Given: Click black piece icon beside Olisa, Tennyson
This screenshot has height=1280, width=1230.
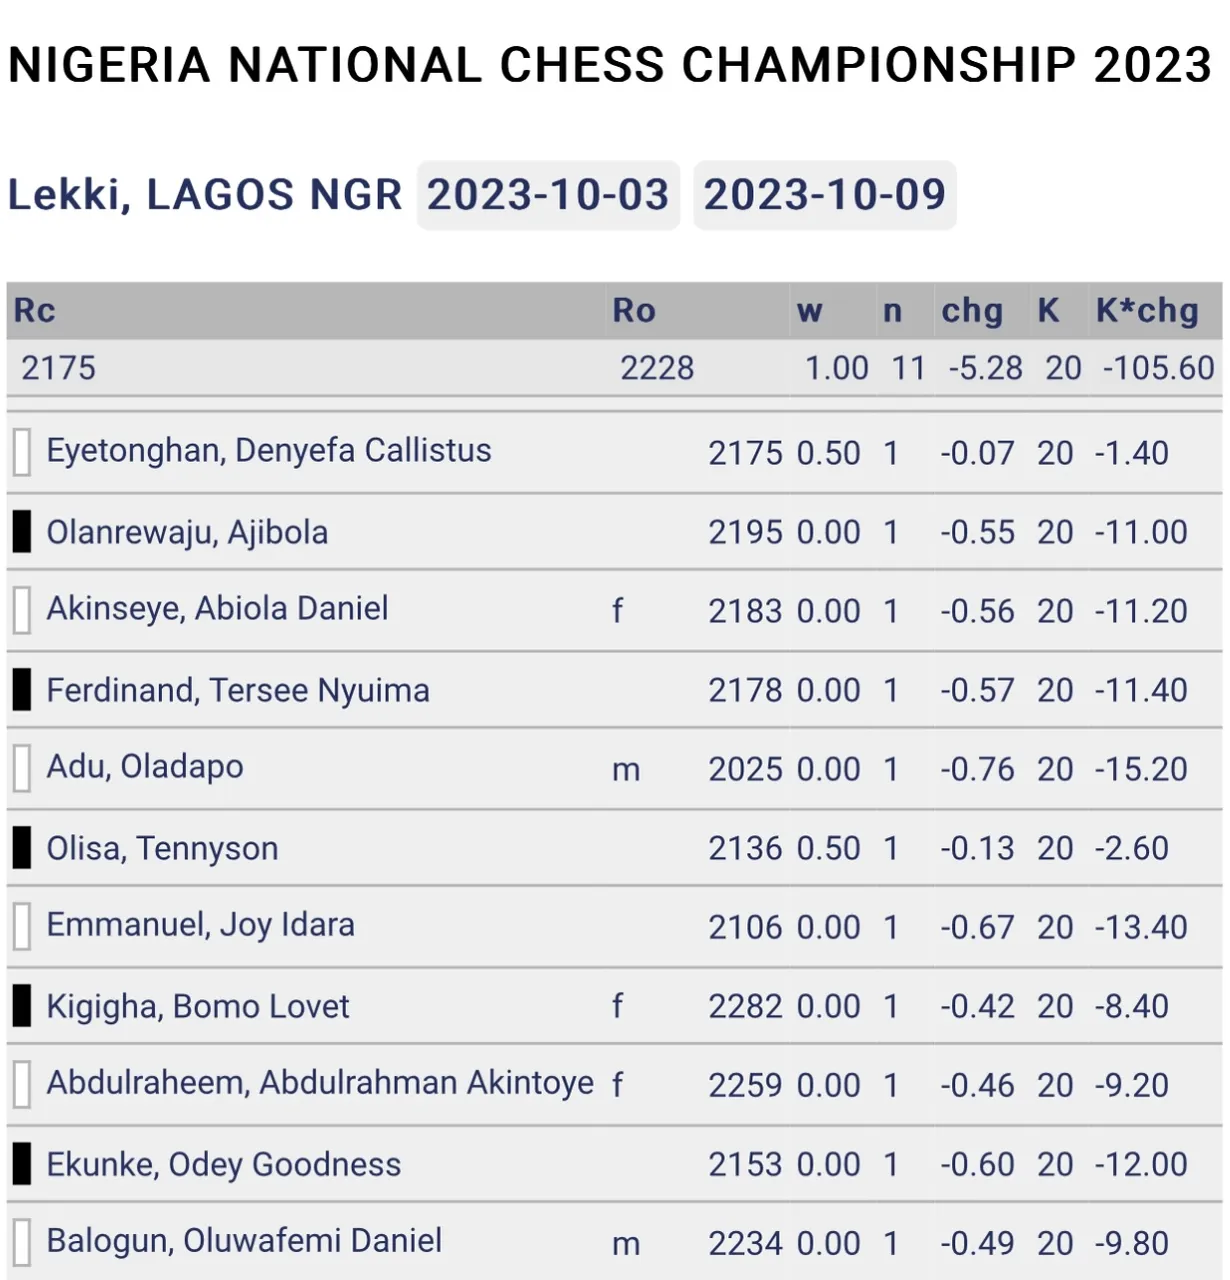Looking at the screenshot, I should (21, 847).
